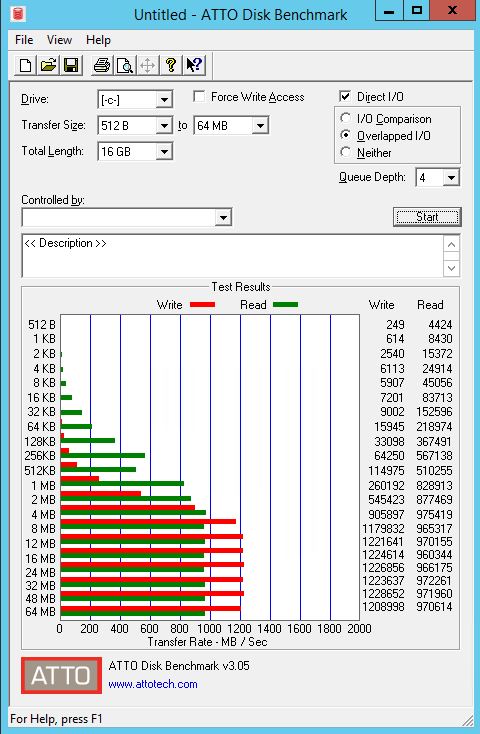The width and height of the screenshot is (480, 734).
Task: Enable Force Write Access checkbox
Action: [x=199, y=96]
